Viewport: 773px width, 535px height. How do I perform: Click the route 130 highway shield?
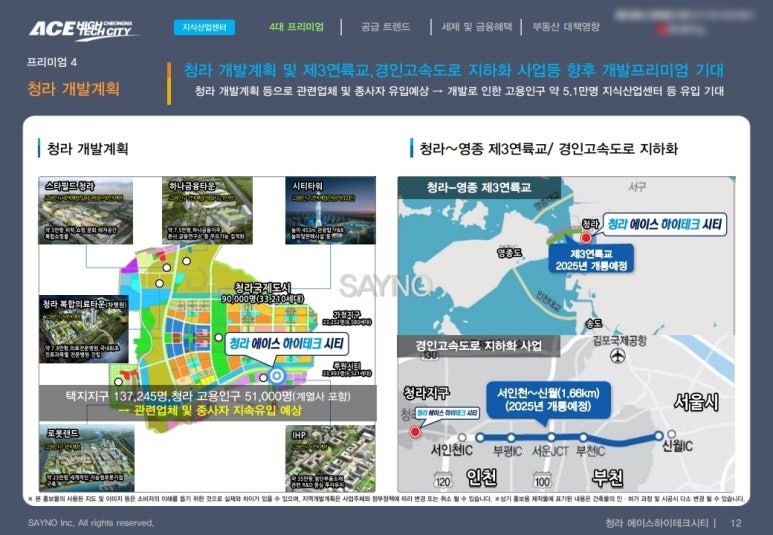[430, 355]
